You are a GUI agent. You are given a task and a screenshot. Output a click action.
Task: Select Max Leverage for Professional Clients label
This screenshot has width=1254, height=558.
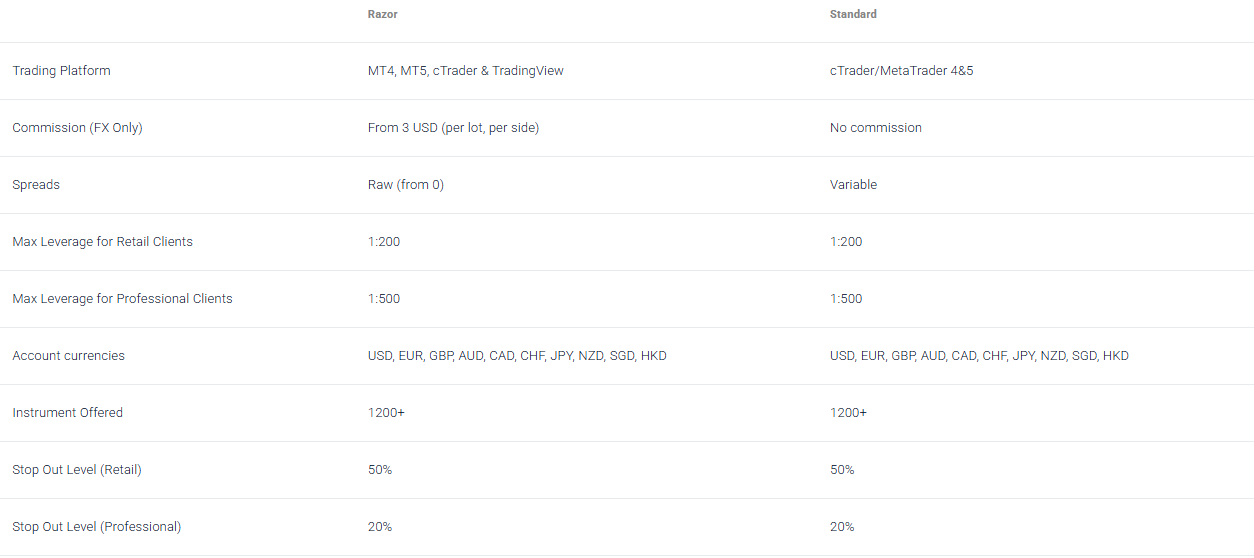pyautogui.click(x=122, y=299)
